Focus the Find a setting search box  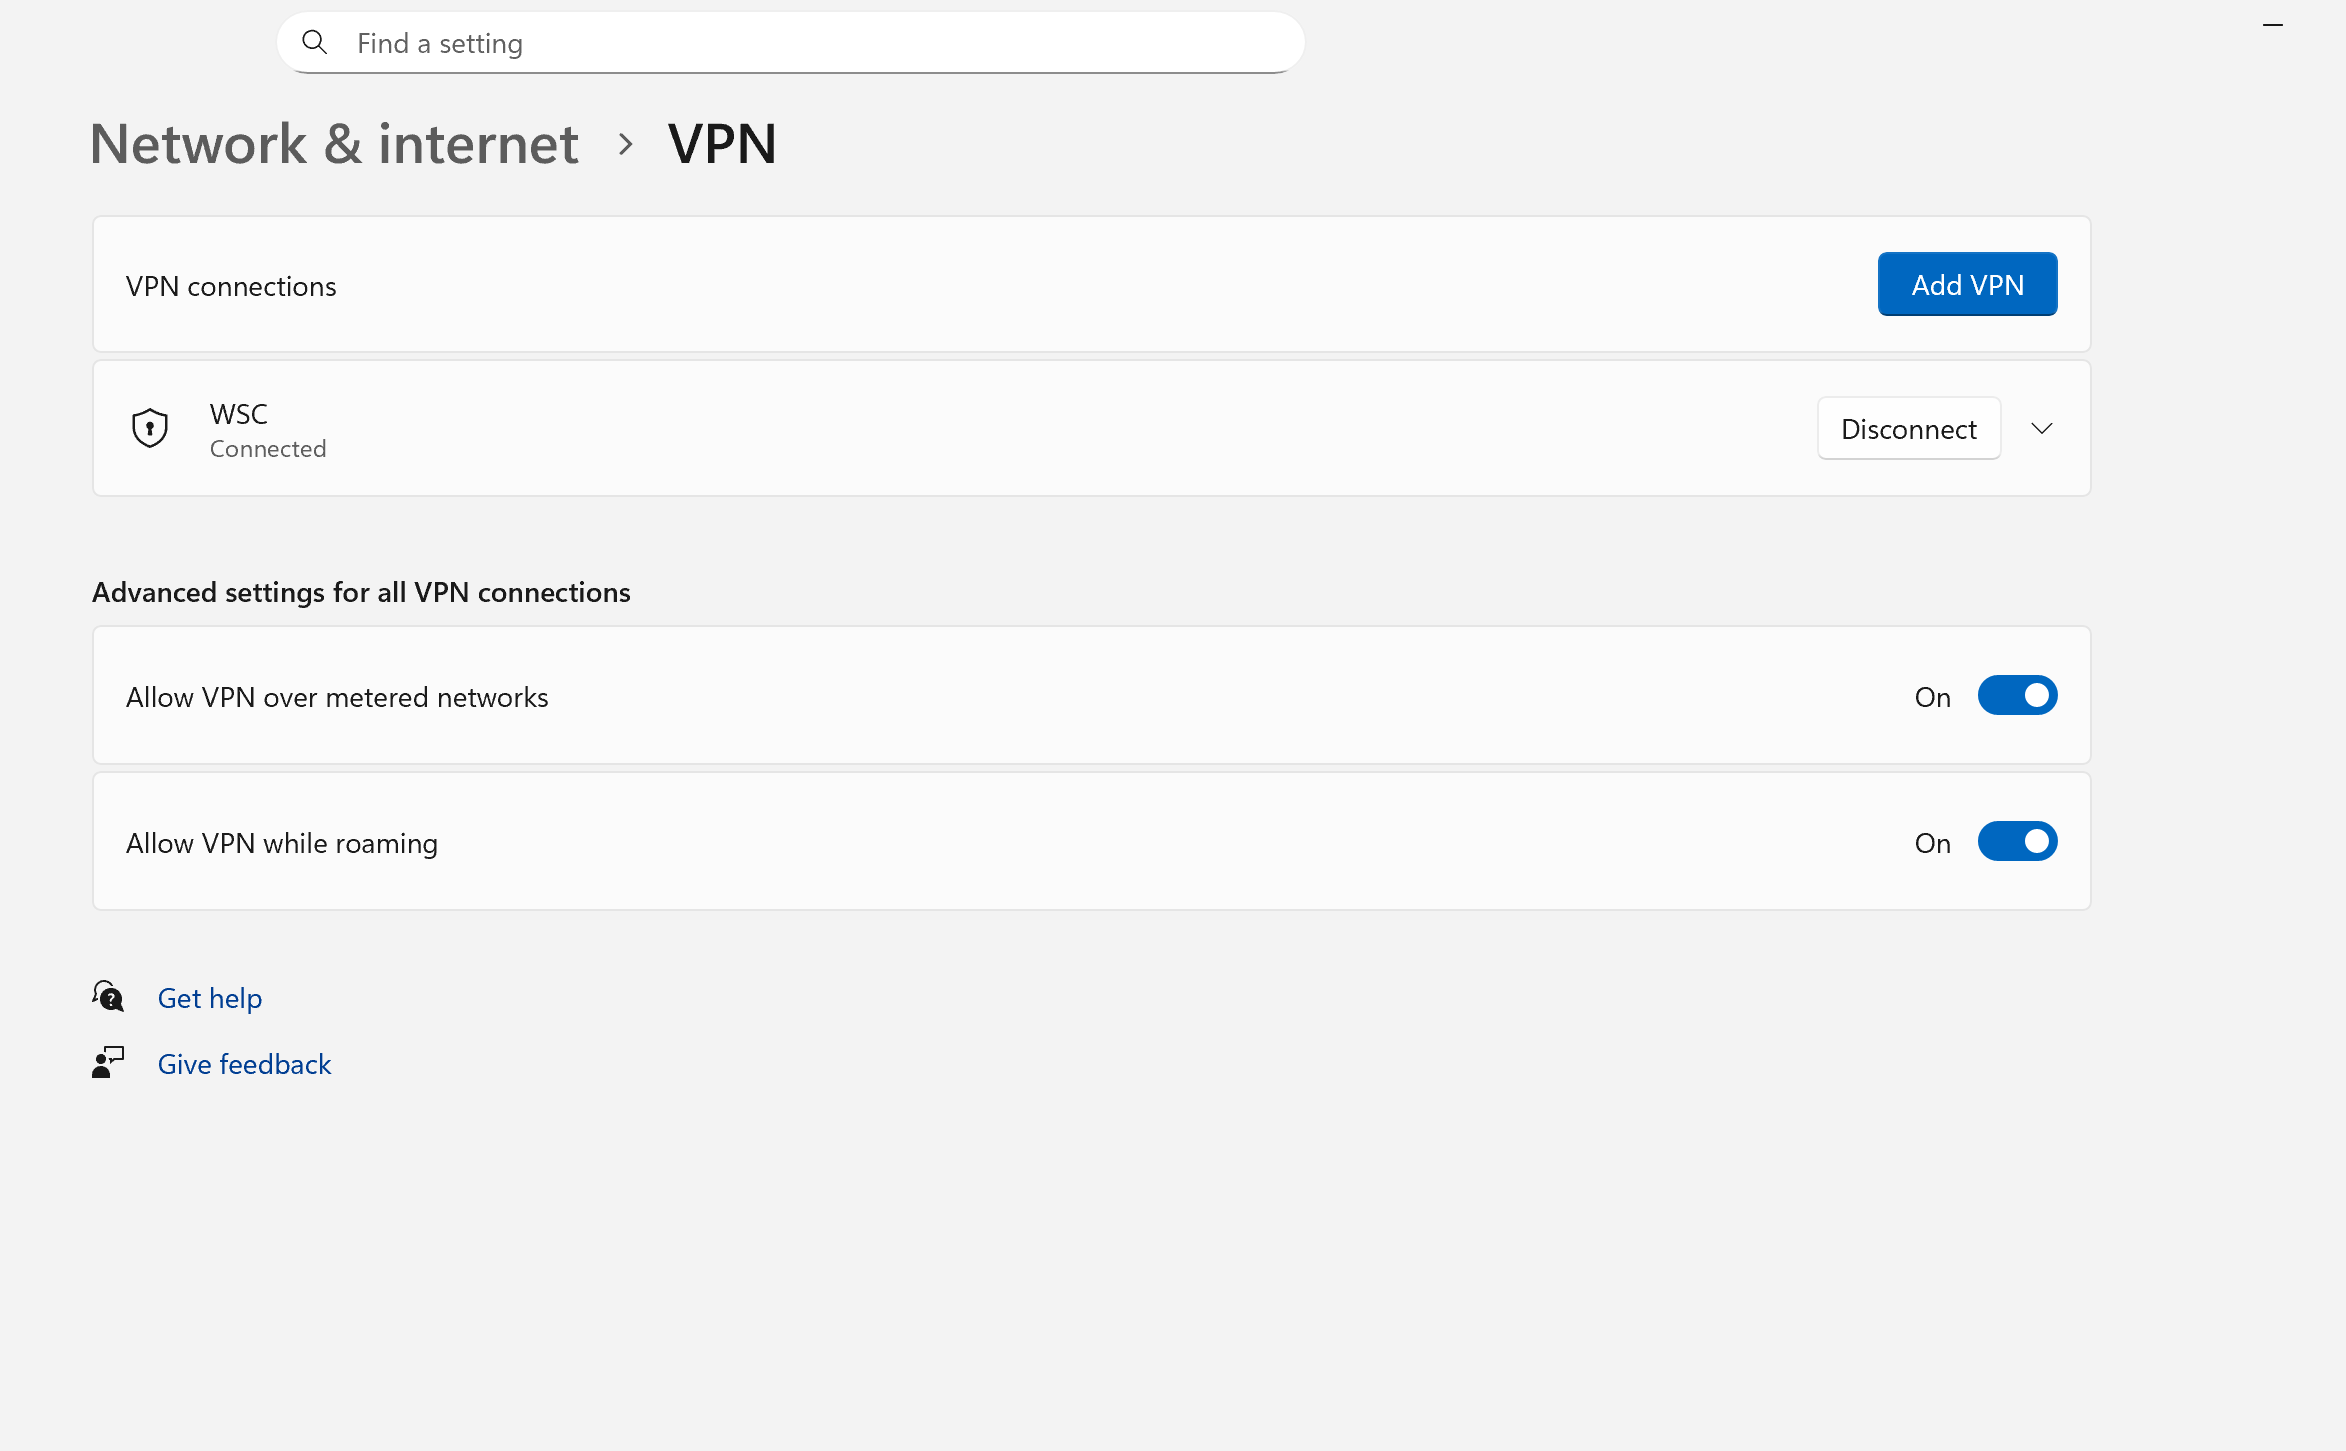(x=790, y=43)
